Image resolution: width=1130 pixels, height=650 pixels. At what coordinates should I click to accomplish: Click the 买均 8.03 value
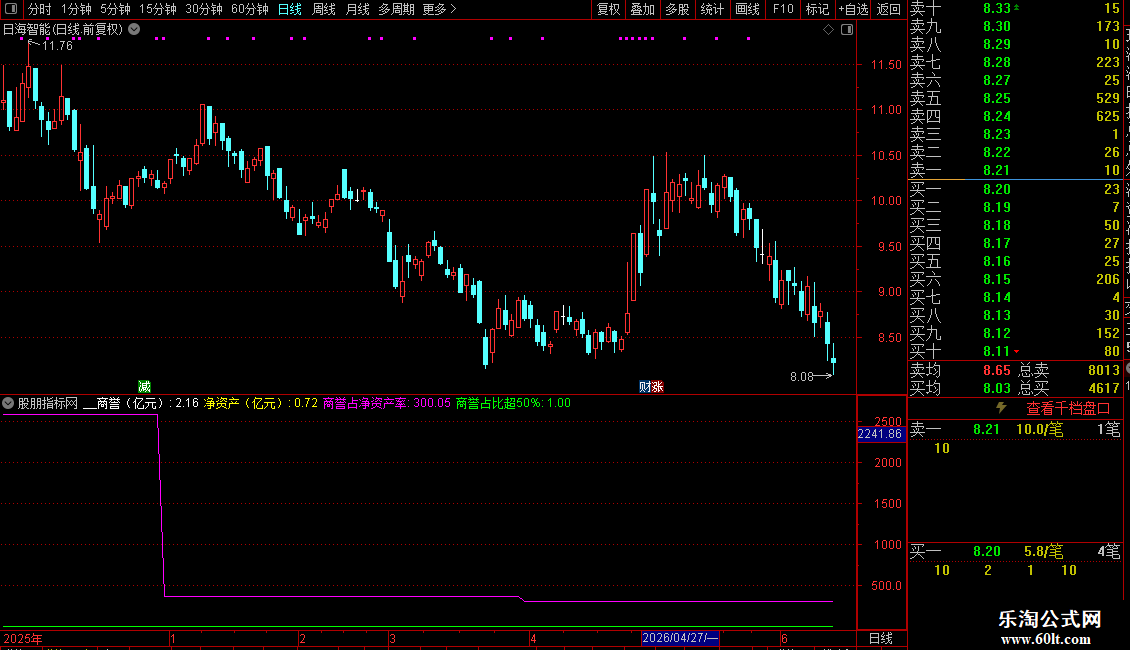click(997, 388)
